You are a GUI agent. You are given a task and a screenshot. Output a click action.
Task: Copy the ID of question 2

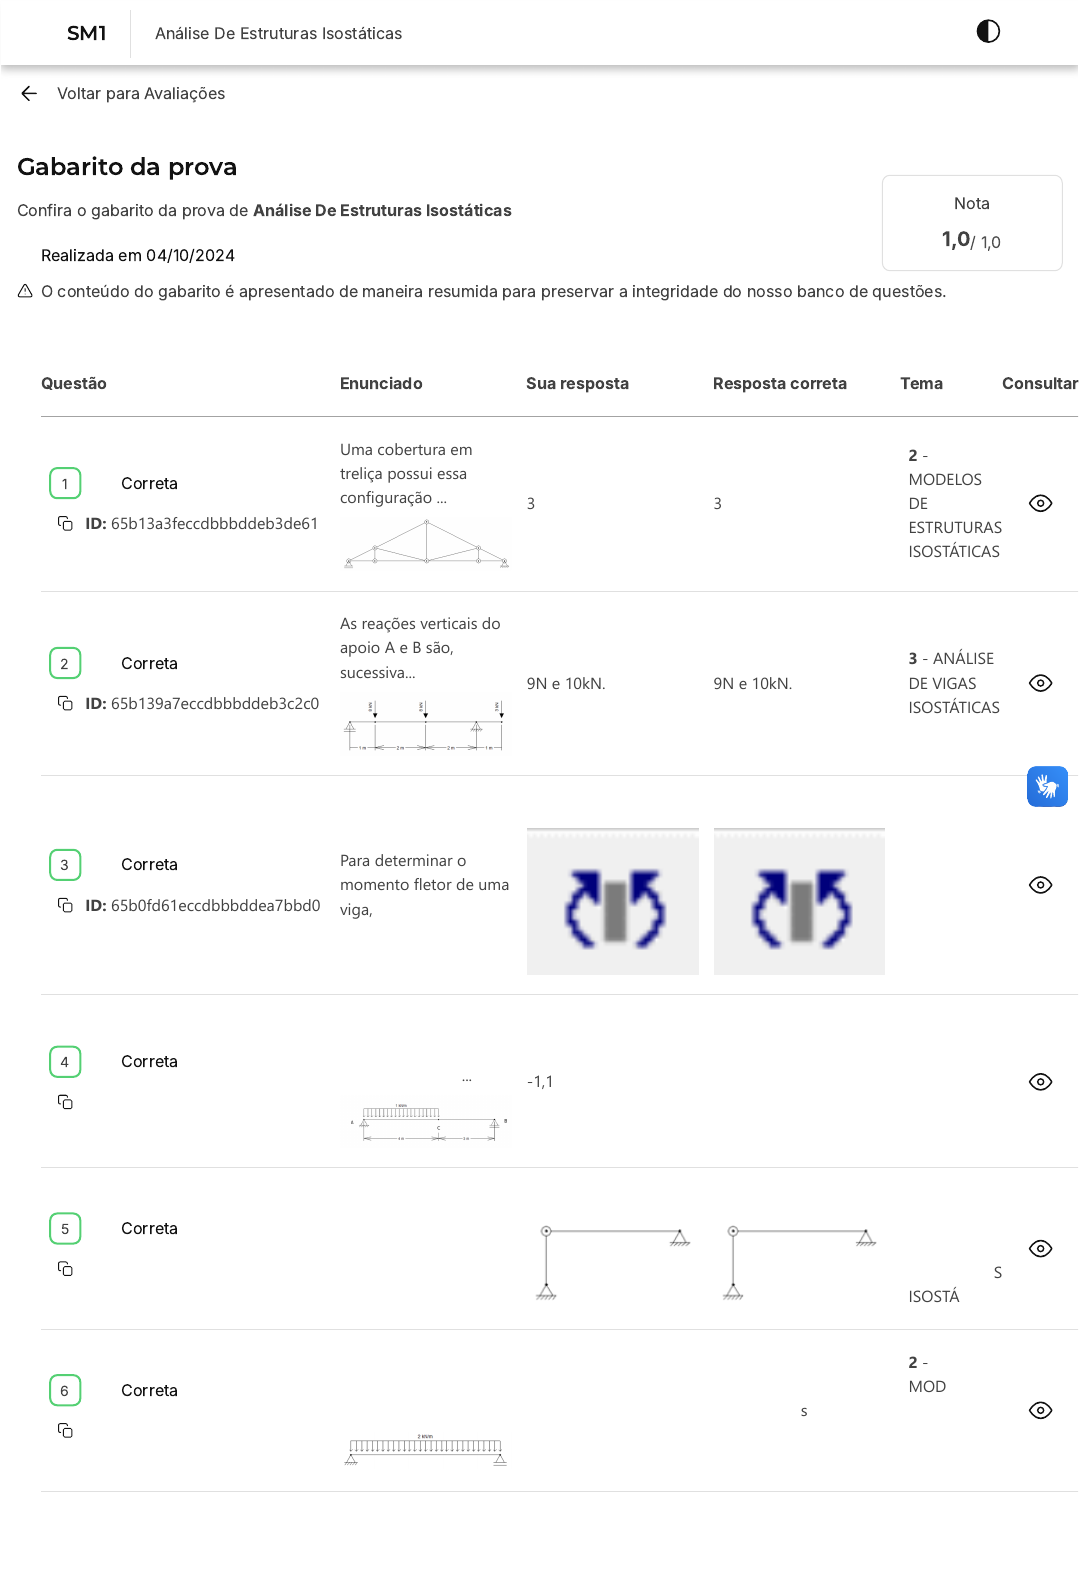click(65, 704)
